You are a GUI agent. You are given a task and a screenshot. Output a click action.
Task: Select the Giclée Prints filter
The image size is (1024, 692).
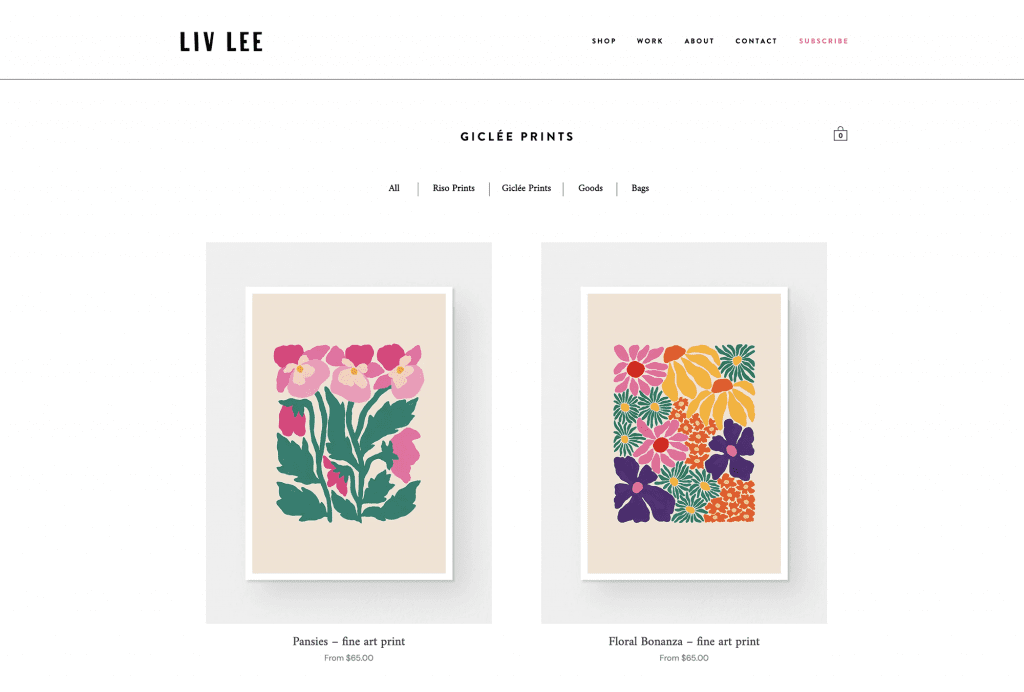tap(526, 188)
